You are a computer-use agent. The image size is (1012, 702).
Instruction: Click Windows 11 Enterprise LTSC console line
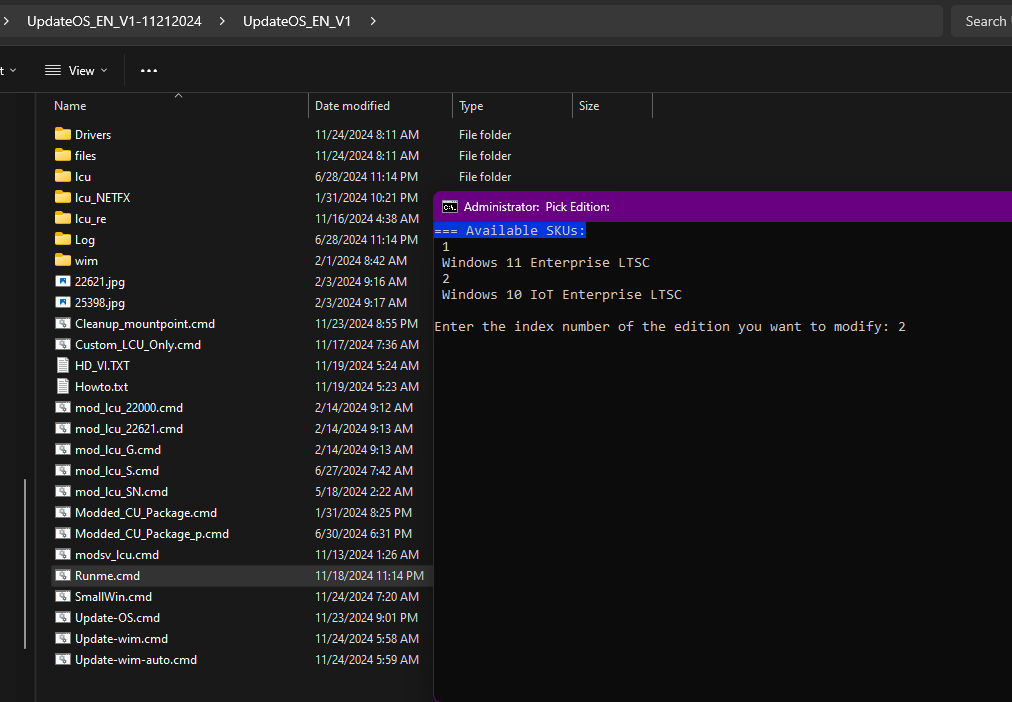(x=545, y=263)
